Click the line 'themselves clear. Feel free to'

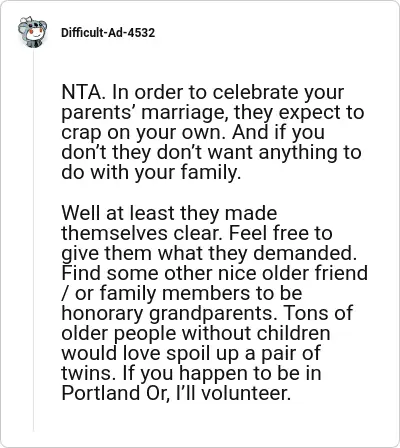click(x=197, y=233)
